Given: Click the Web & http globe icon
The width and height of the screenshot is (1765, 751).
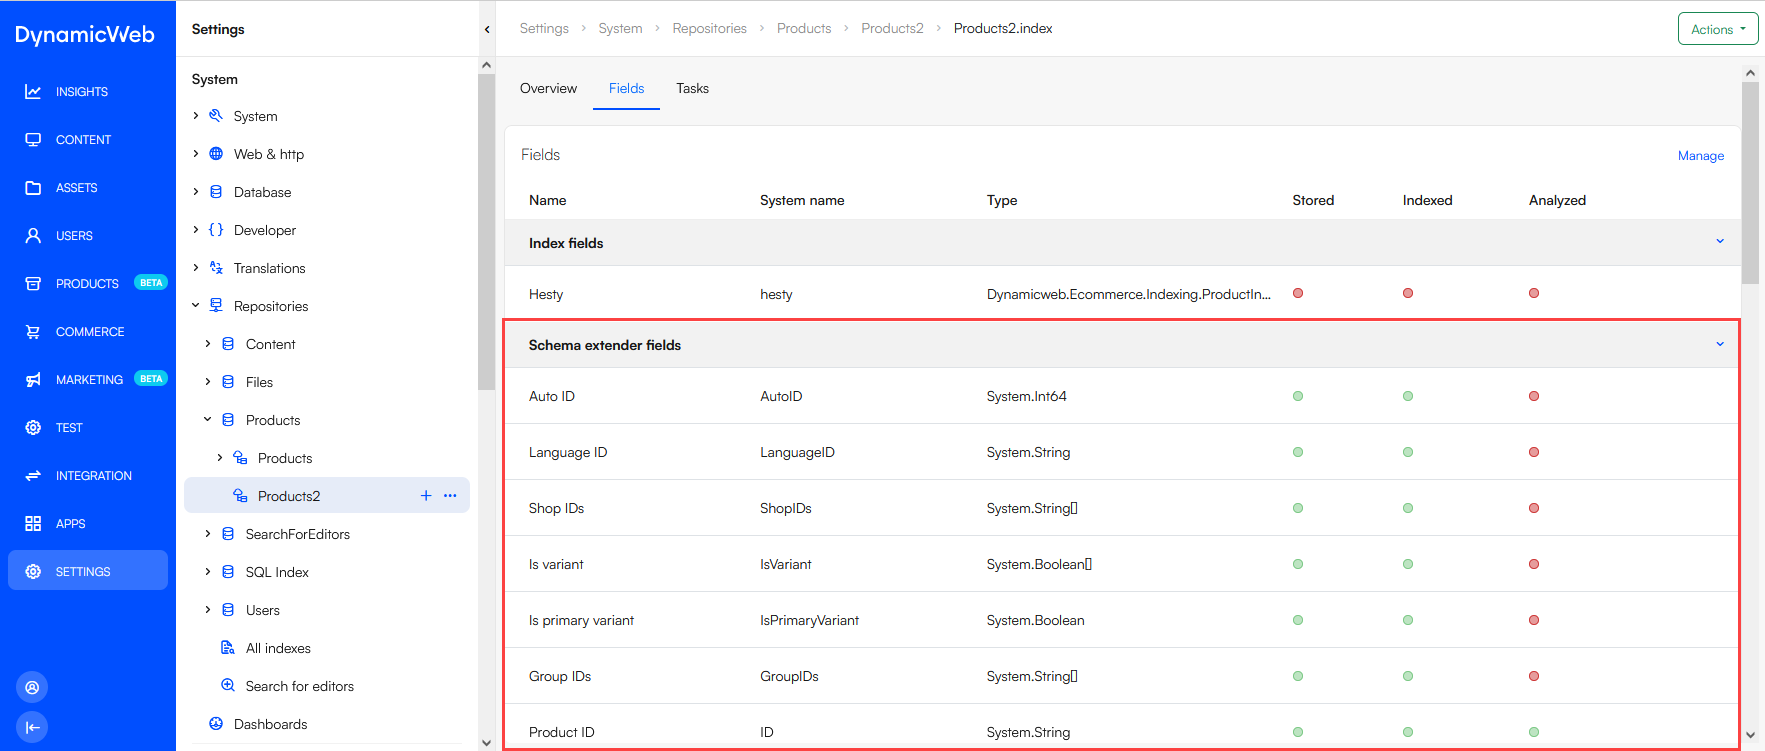Looking at the screenshot, I should pyautogui.click(x=216, y=154).
